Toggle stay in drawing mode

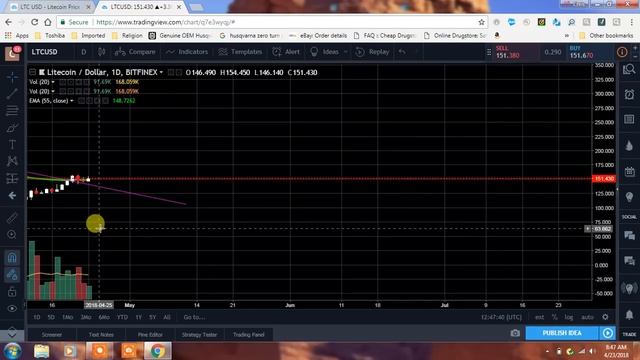[12, 275]
